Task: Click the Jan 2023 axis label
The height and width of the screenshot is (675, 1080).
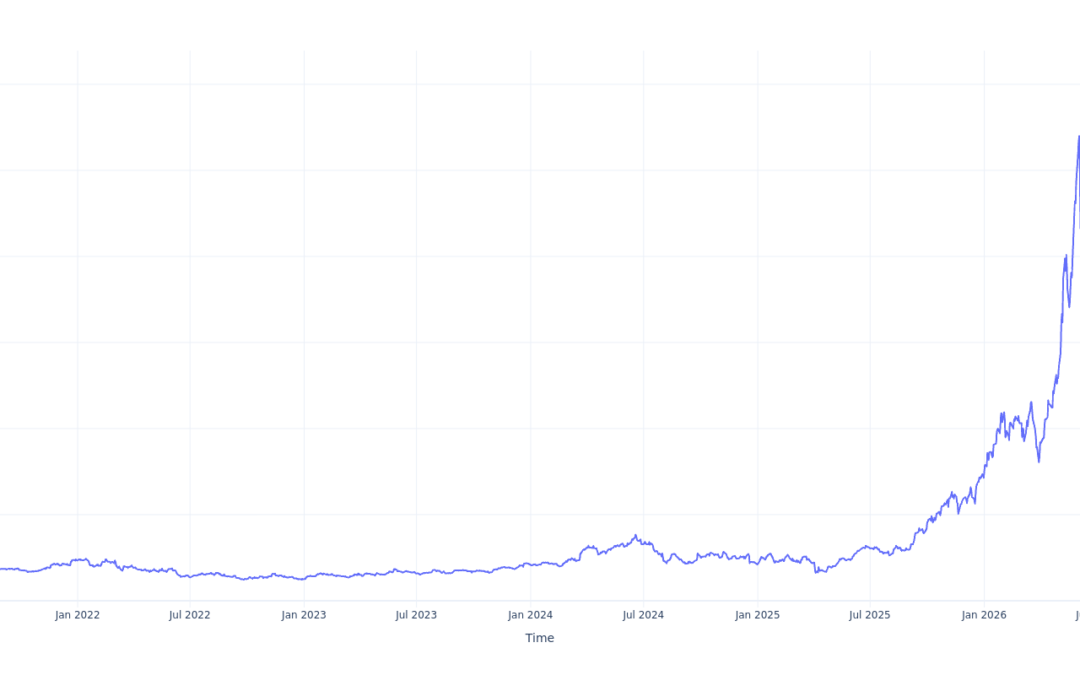Action: coord(304,615)
